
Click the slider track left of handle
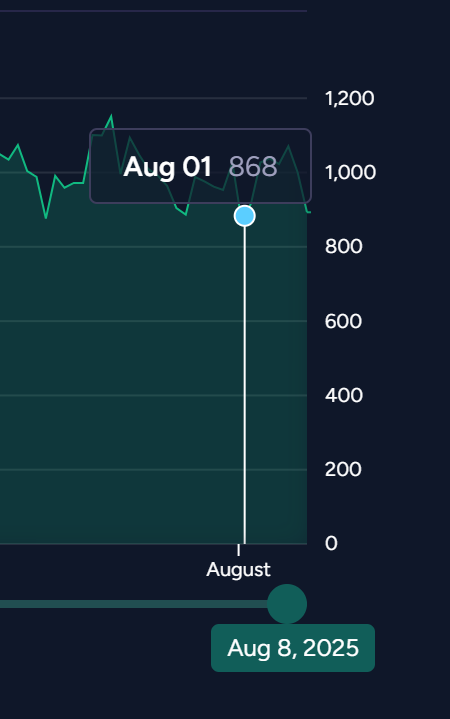133,604
